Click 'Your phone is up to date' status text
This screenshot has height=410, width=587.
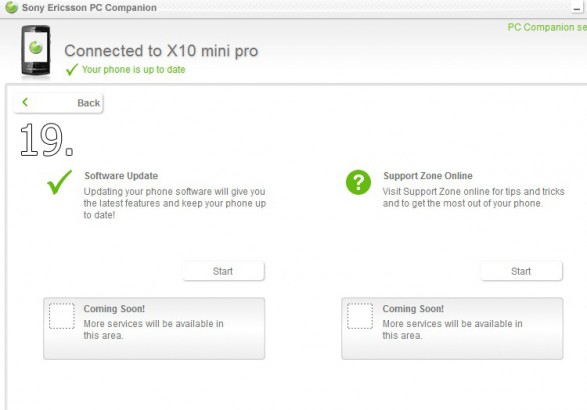[x=134, y=70]
